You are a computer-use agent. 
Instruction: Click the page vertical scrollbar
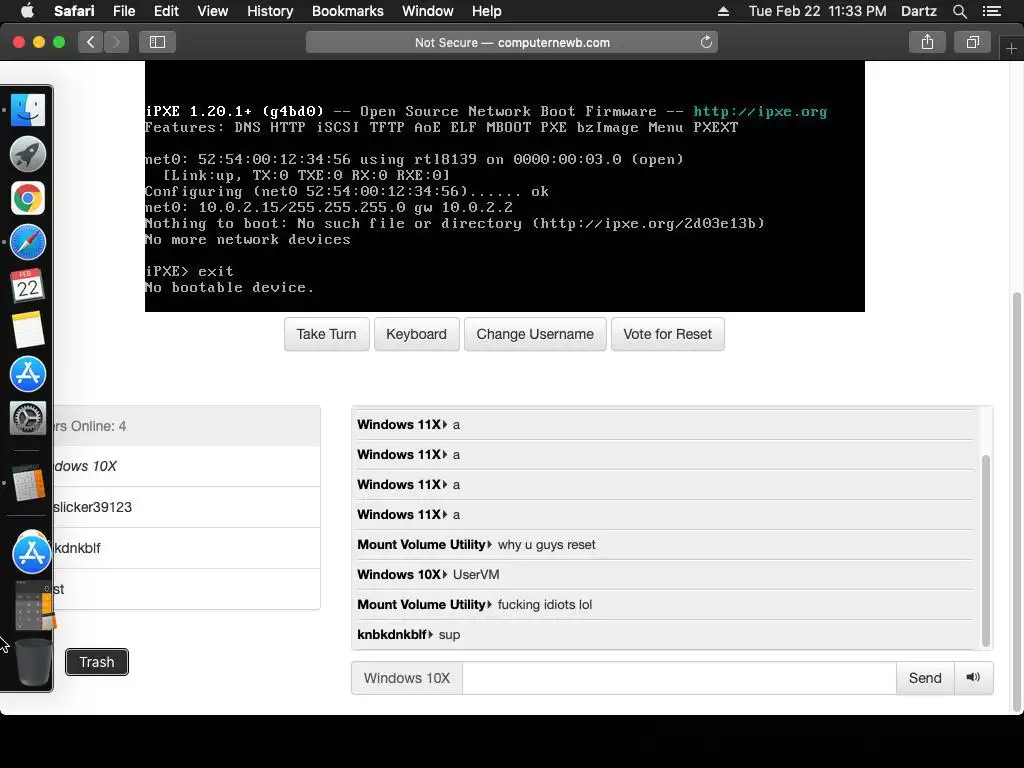[1016, 503]
